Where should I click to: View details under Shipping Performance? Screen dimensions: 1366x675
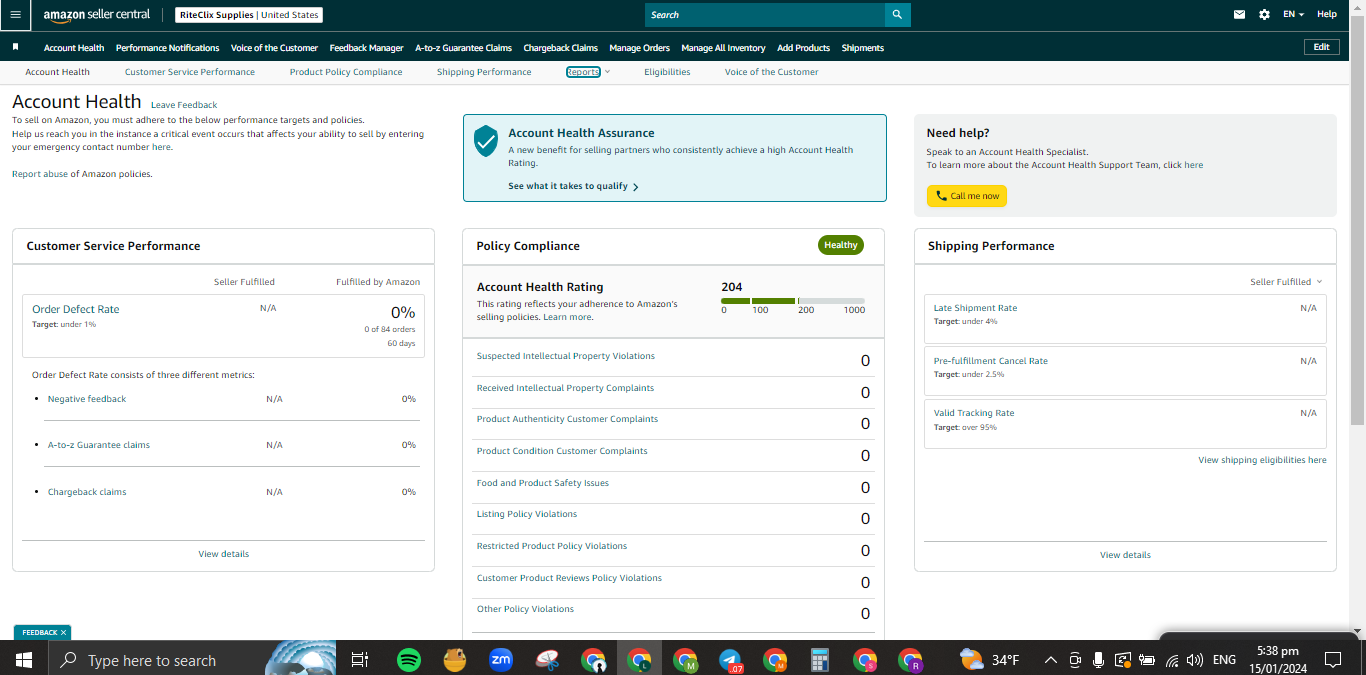[1125, 555]
